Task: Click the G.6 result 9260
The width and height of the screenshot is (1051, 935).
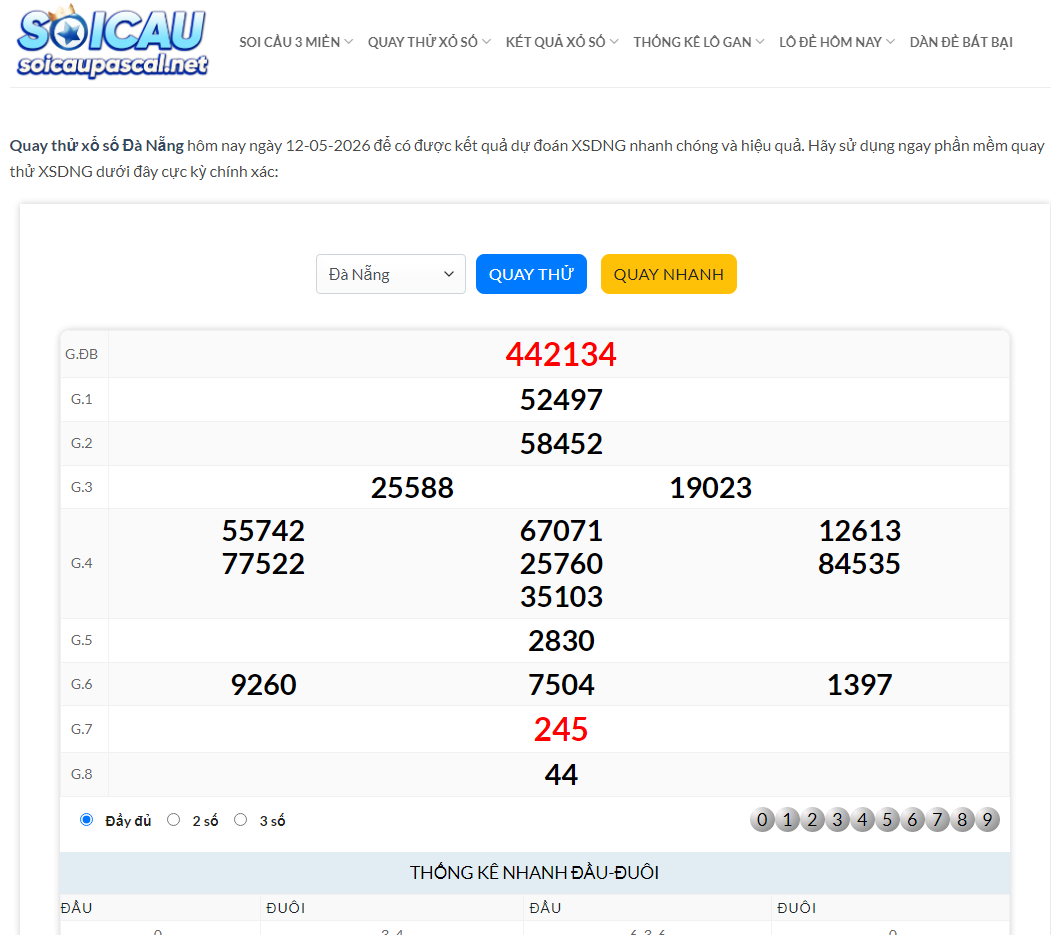Action: (x=263, y=685)
